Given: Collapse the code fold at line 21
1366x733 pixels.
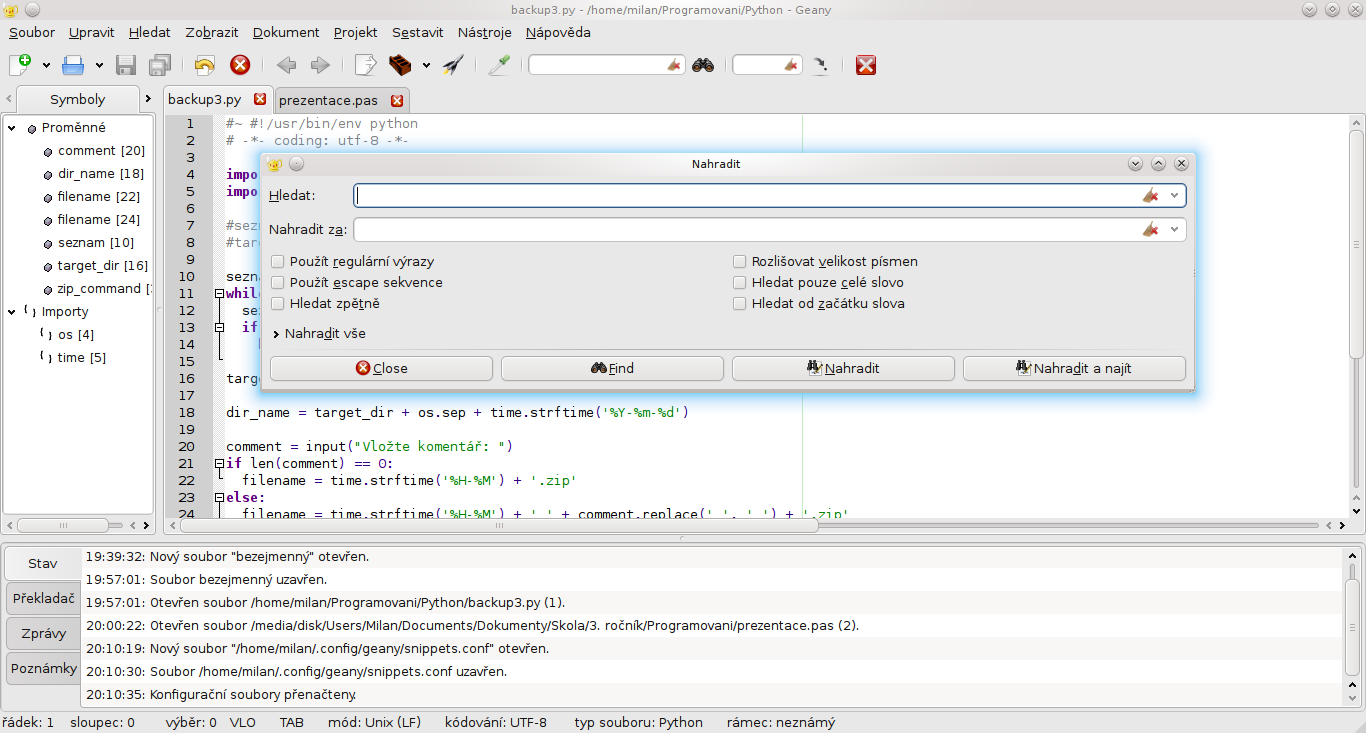Looking at the screenshot, I should 219,463.
